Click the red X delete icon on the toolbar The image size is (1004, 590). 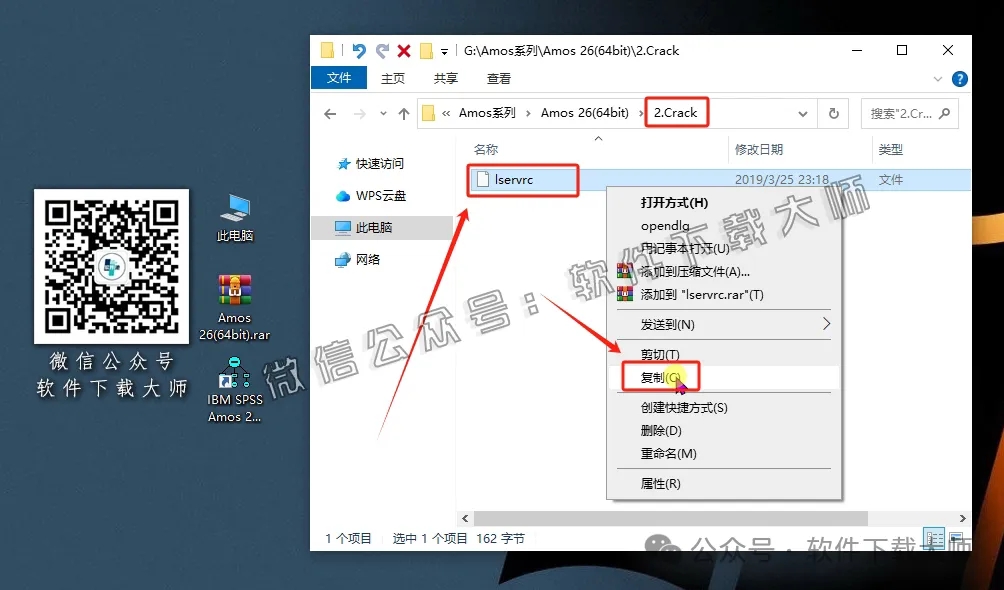(x=403, y=49)
